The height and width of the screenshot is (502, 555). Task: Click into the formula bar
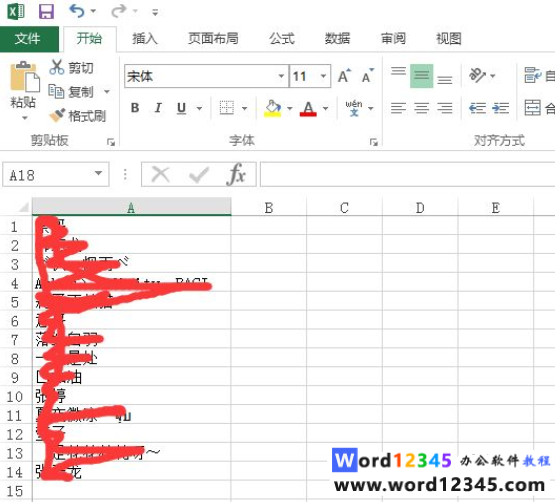pos(407,174)
